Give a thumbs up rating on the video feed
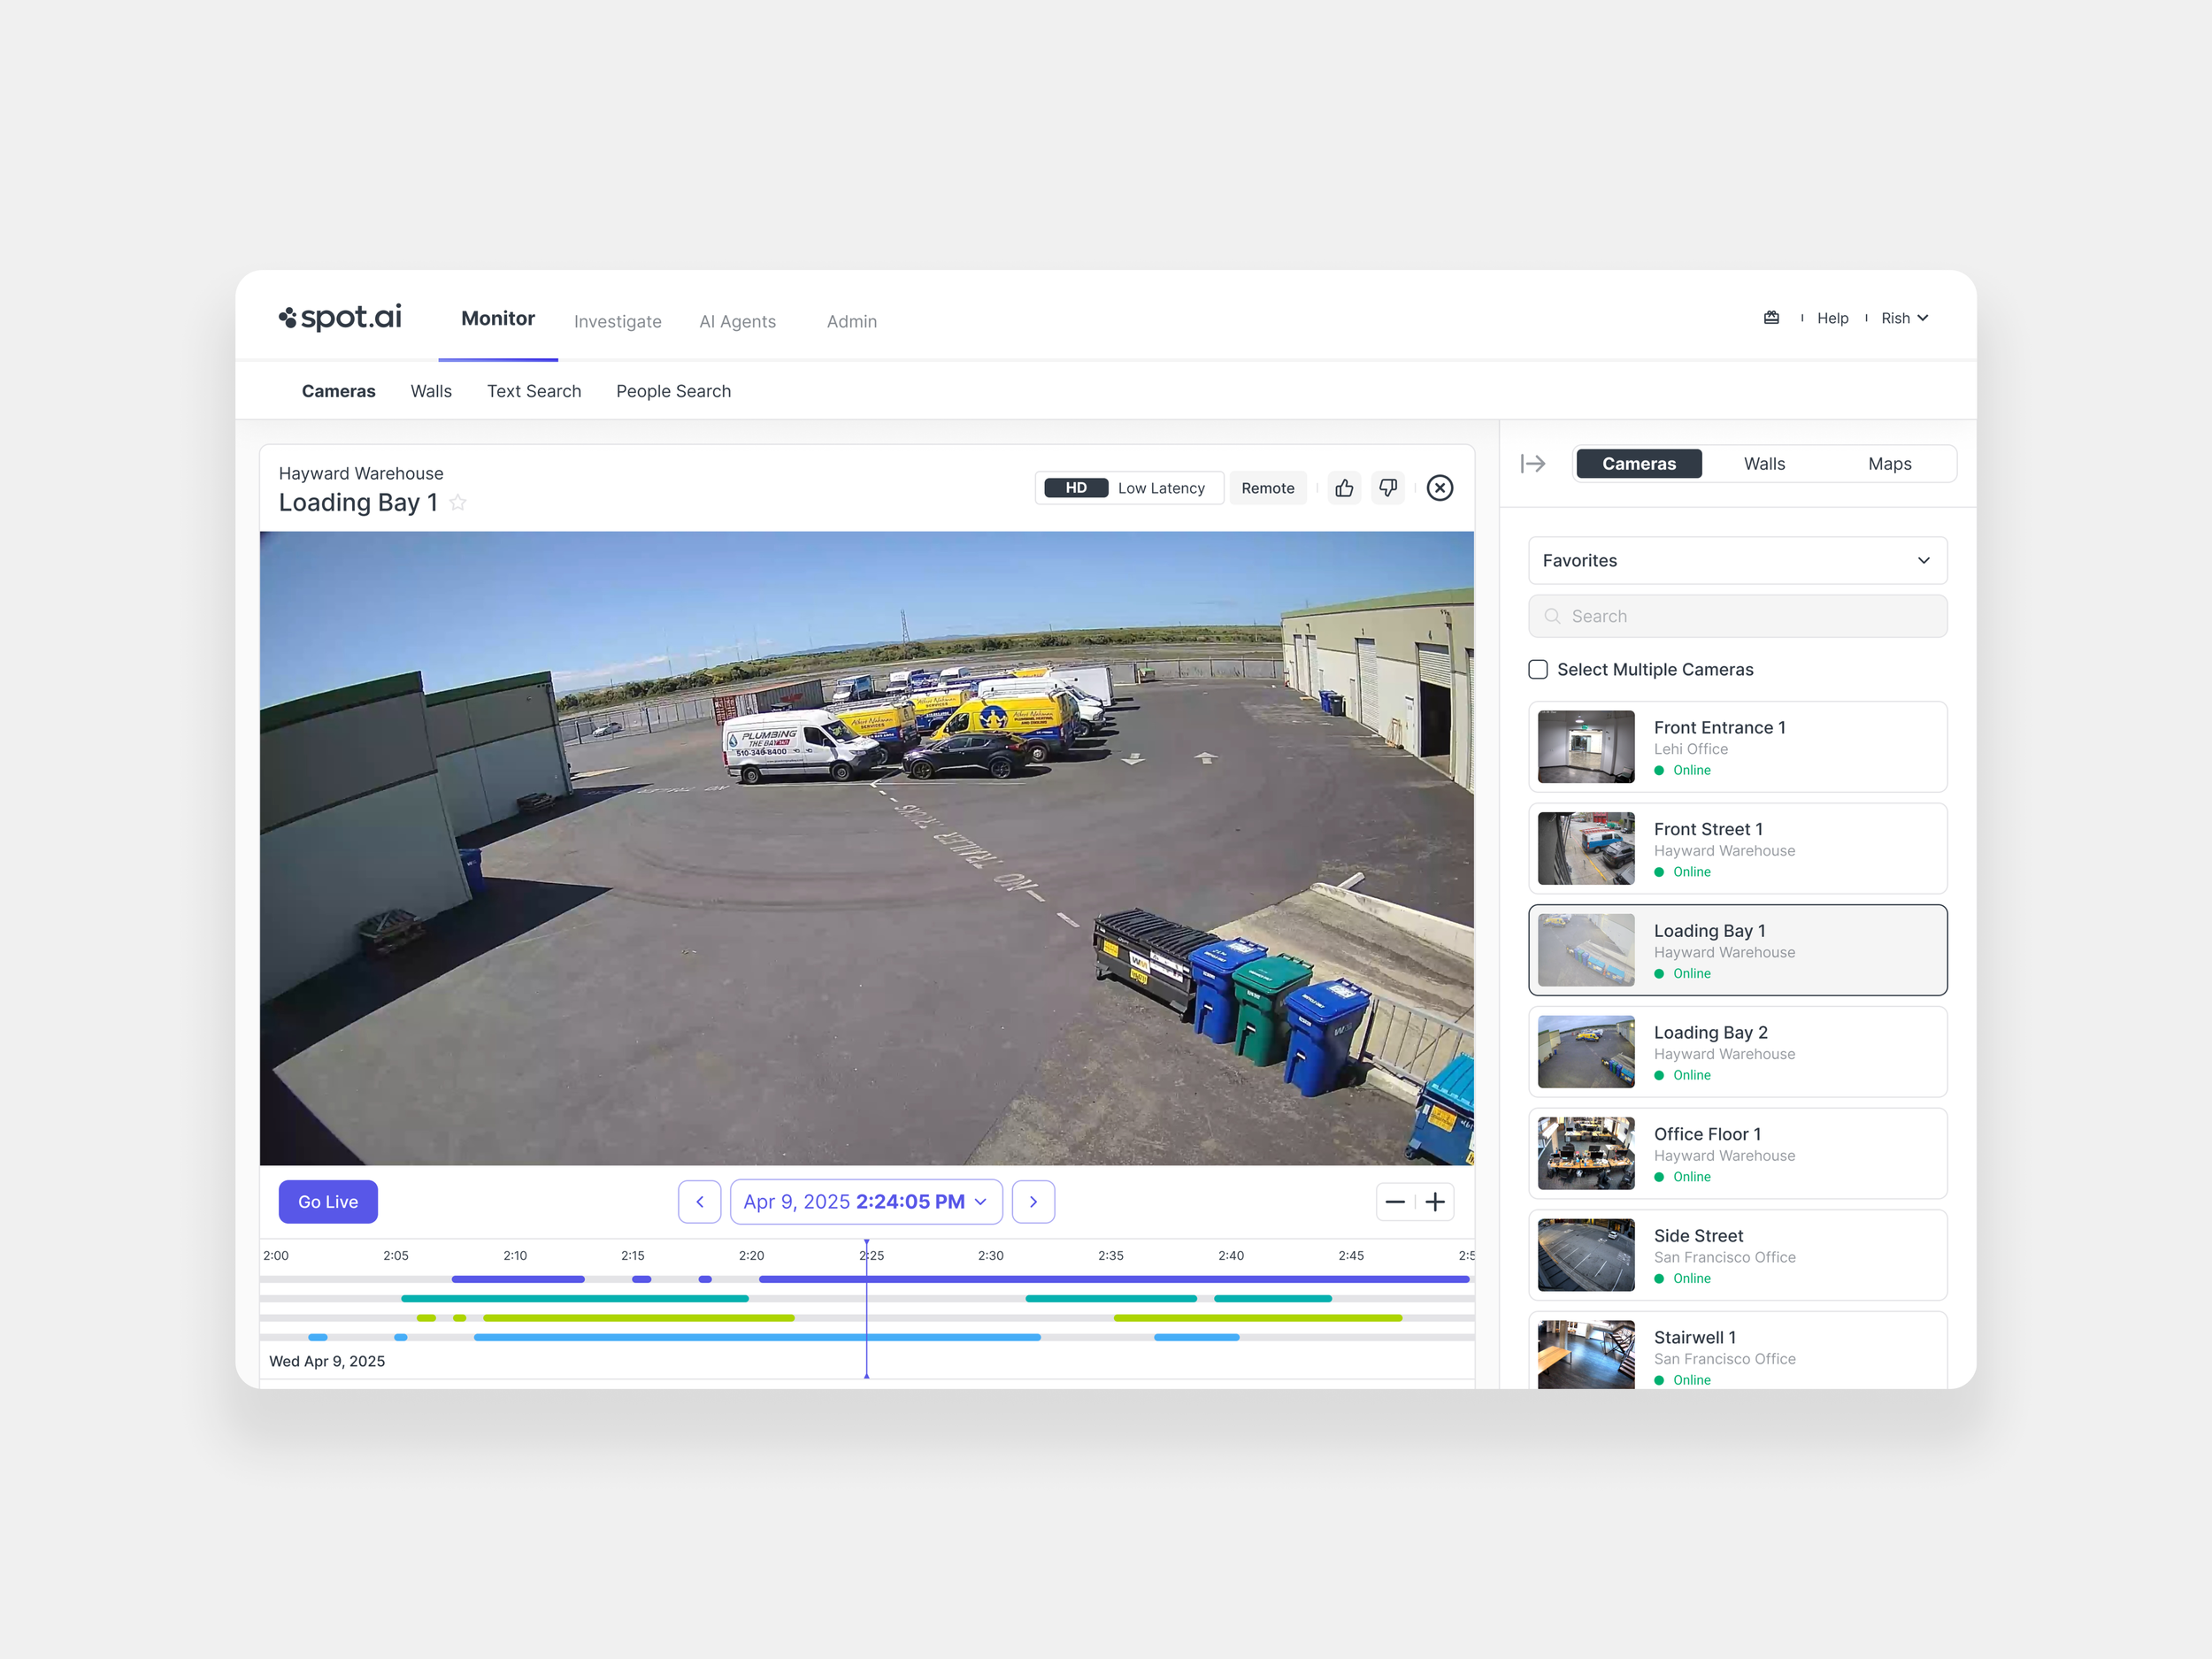Image resolution: width=2212 pixels, height=1659 pixels. pos(1344,488)
